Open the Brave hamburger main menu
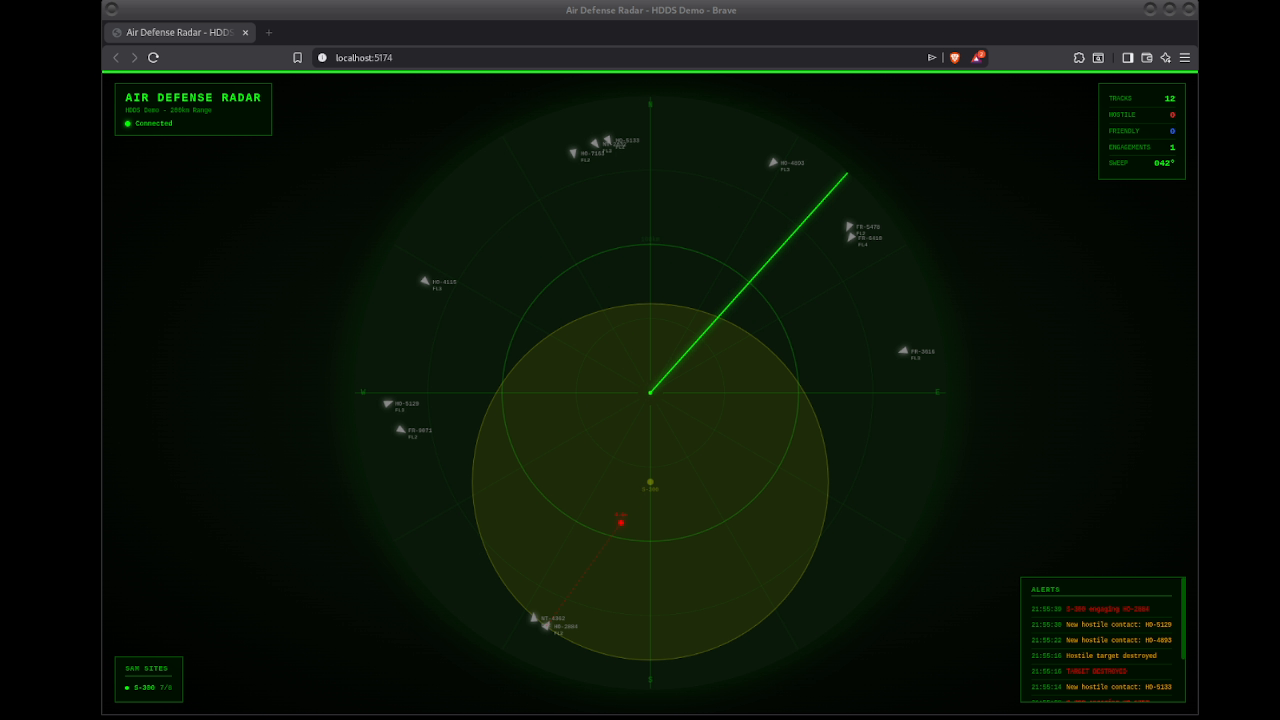The height and width of the screenshot is (720, 1280). point(1185,58)
